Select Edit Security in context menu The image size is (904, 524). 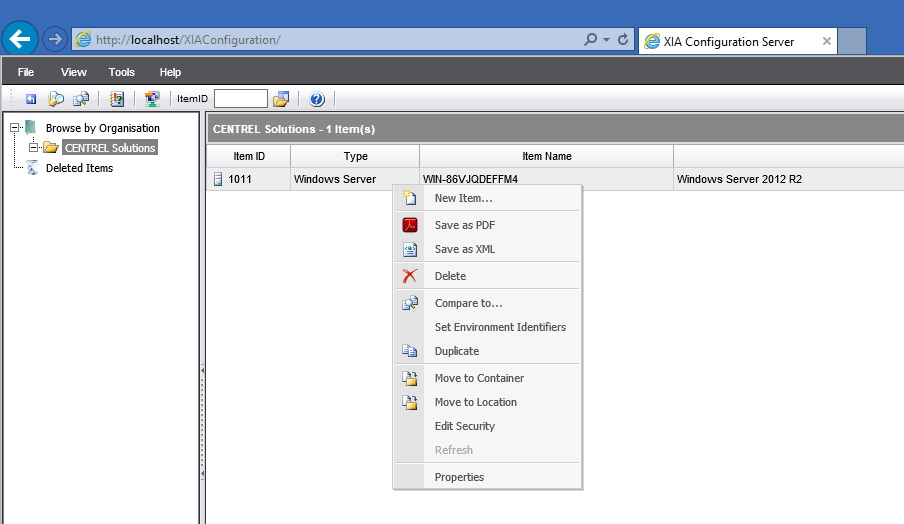[487, 426]
